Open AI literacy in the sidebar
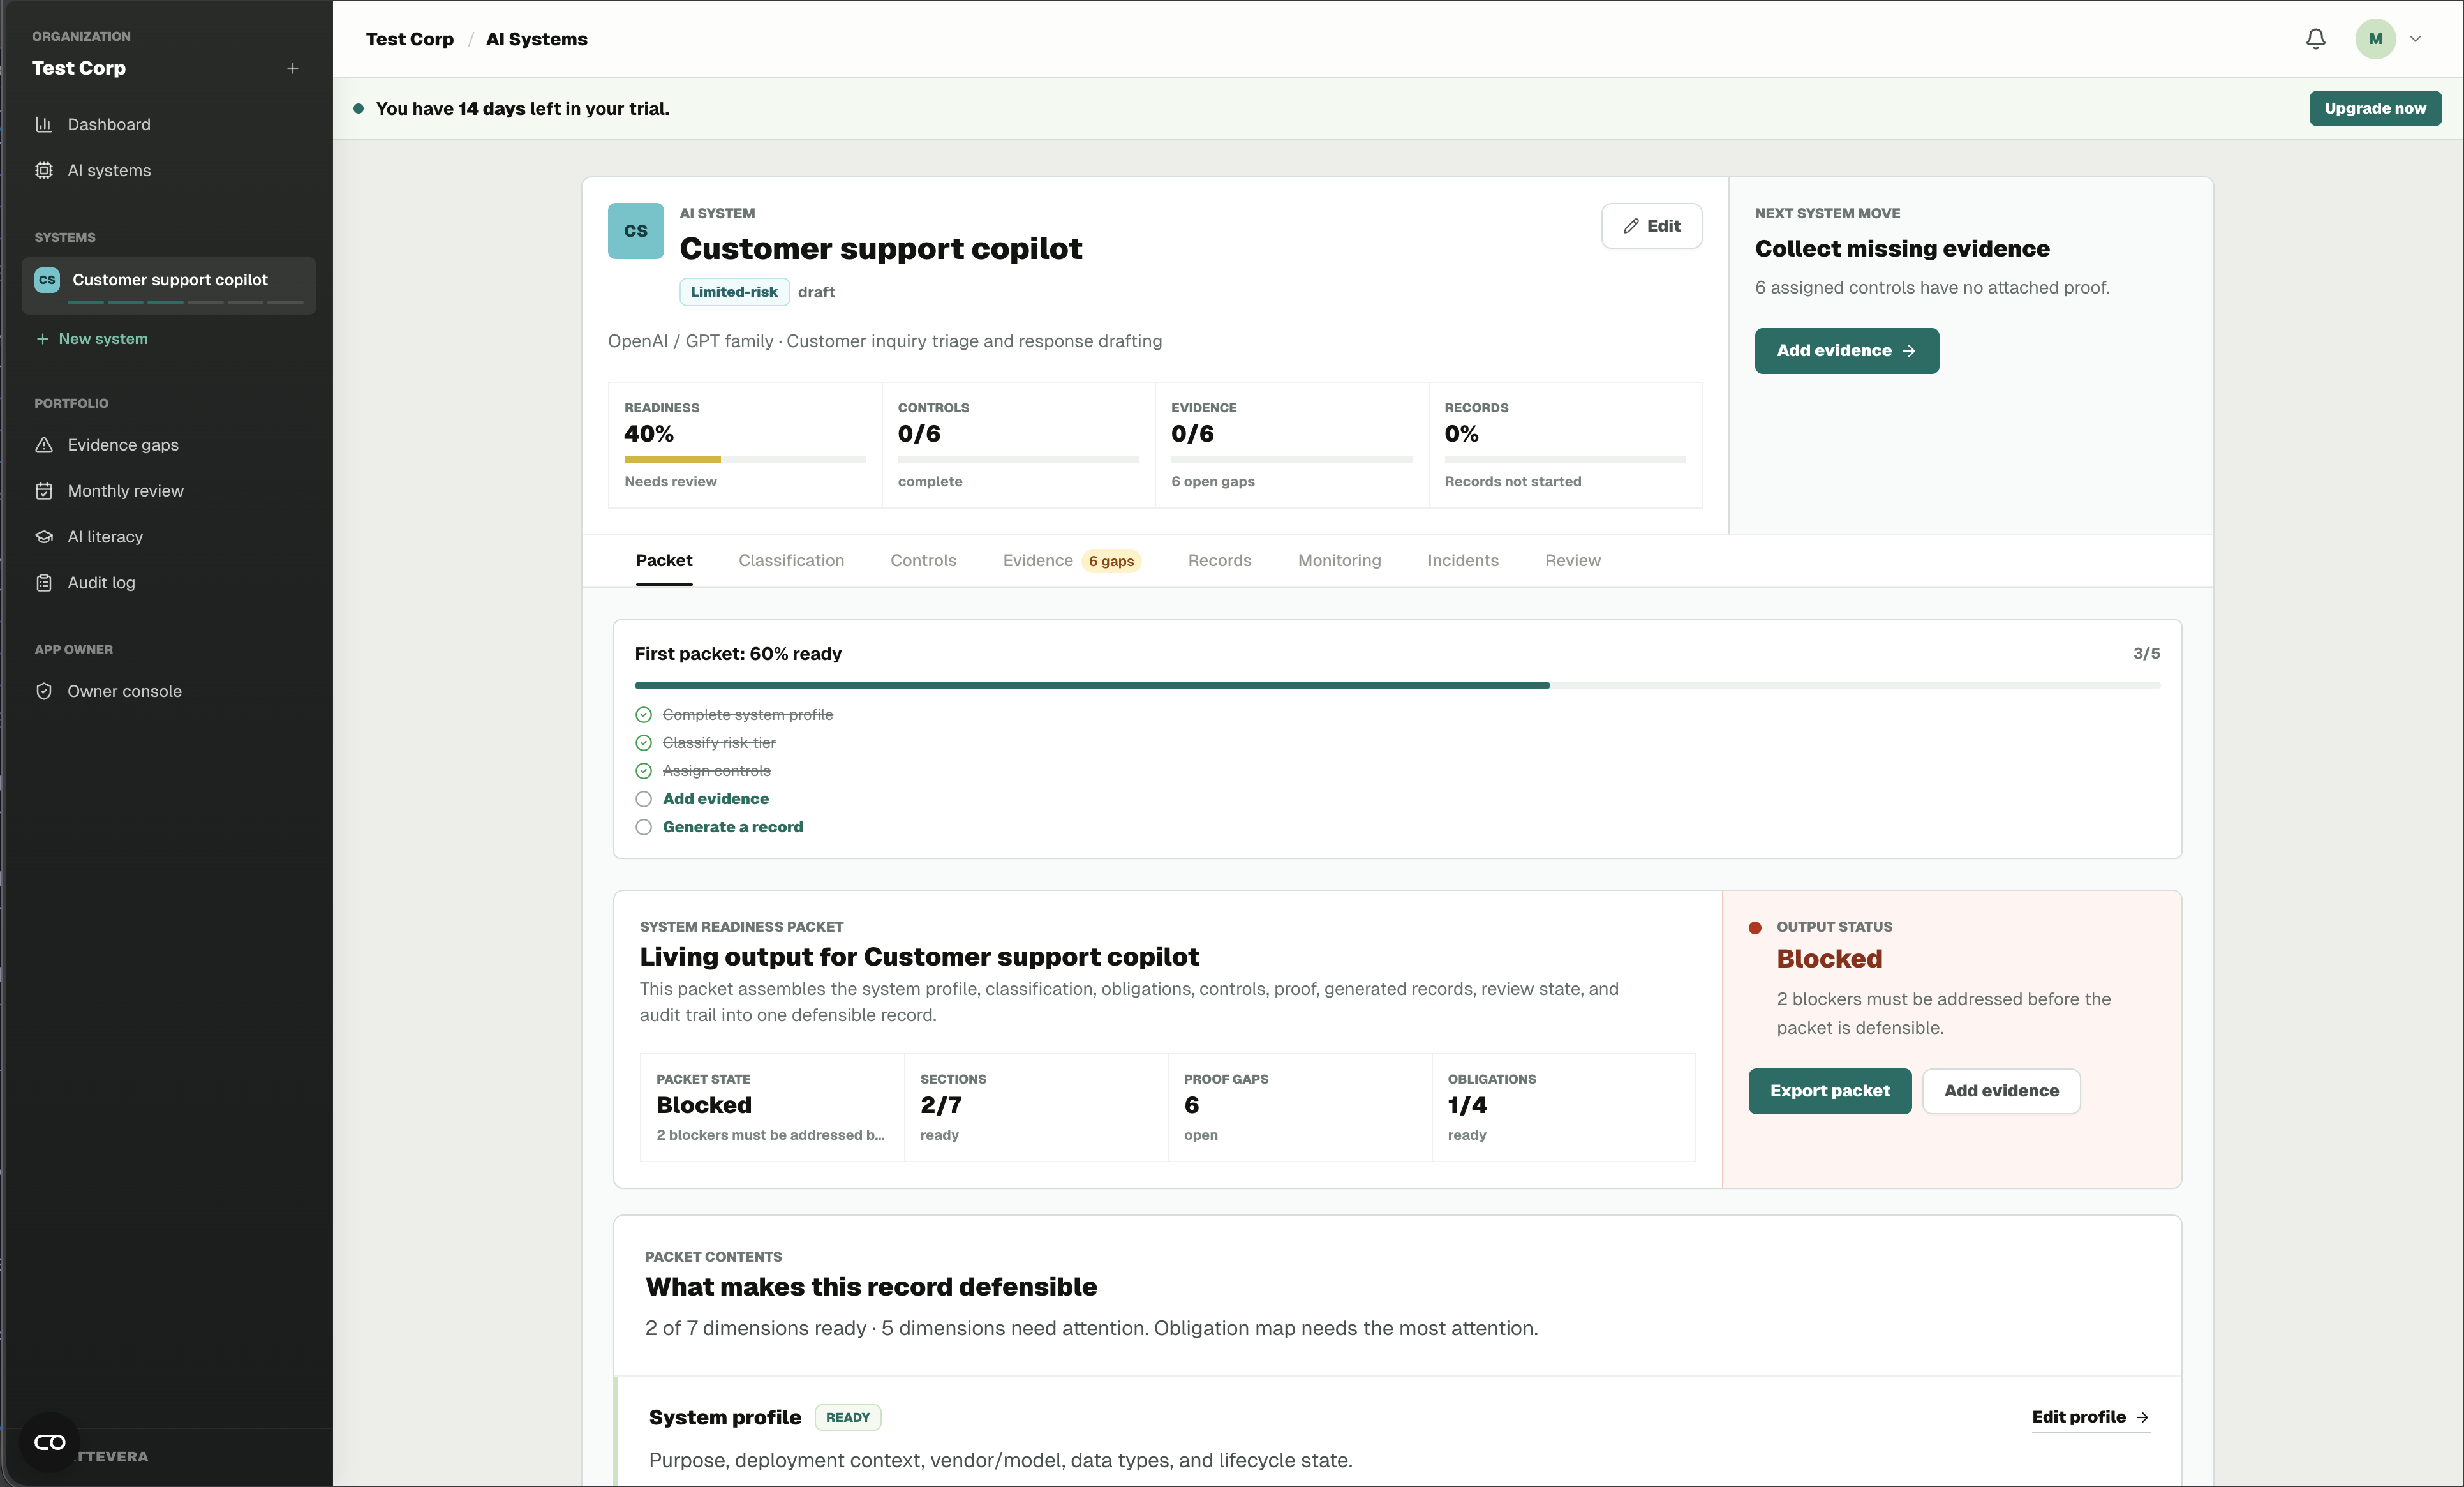This screenshot has width=2464, height=1487. pos(169,537)
